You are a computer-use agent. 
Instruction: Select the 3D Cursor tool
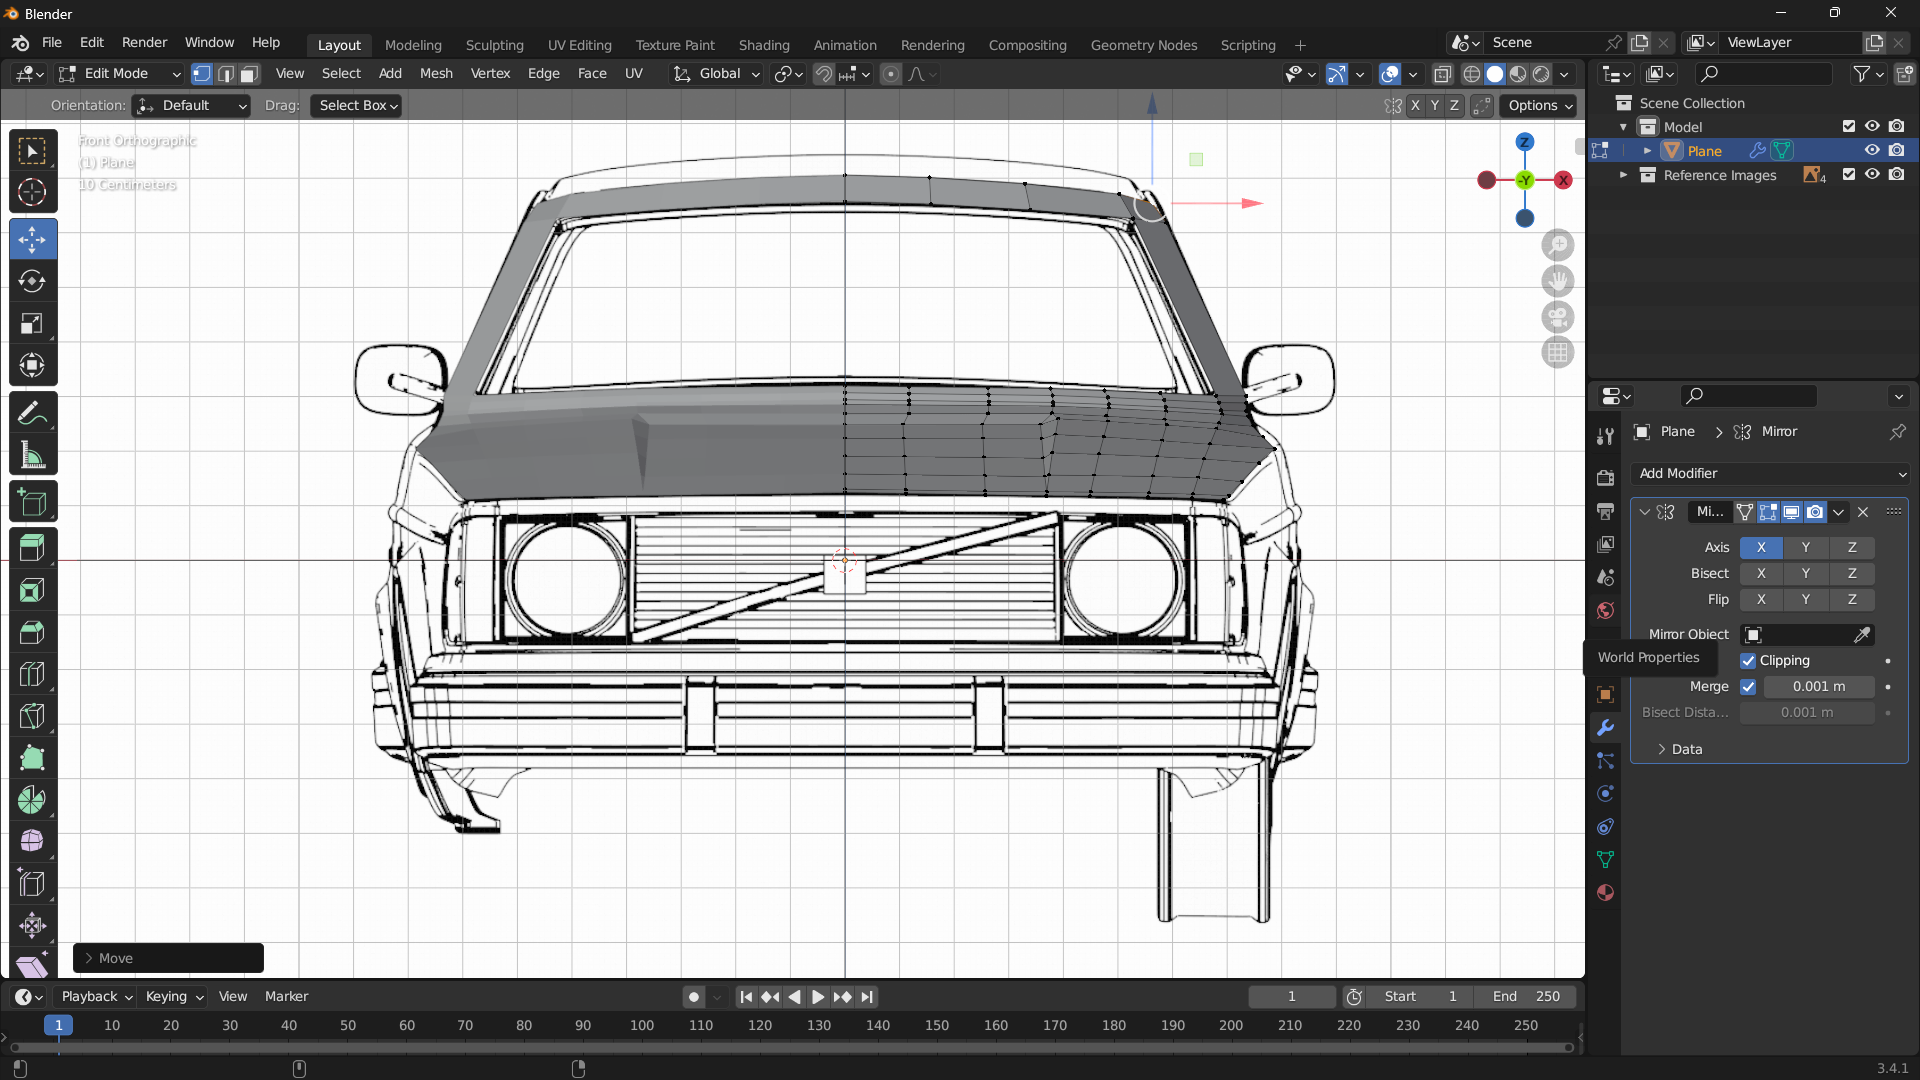pos(32,192)
